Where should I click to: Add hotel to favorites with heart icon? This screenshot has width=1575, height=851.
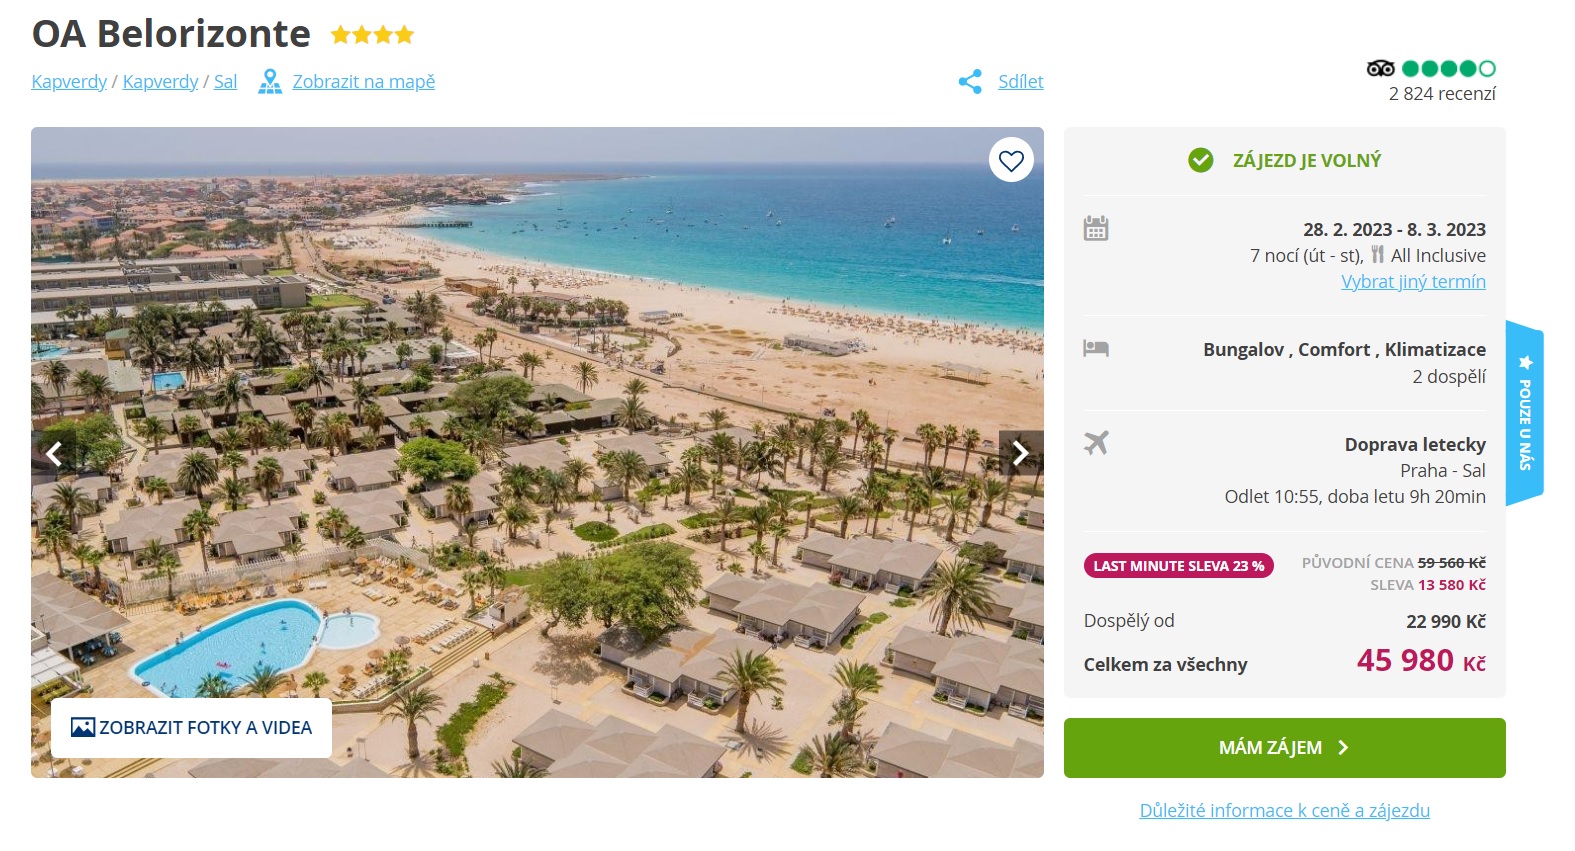[x=1011, y=160]
